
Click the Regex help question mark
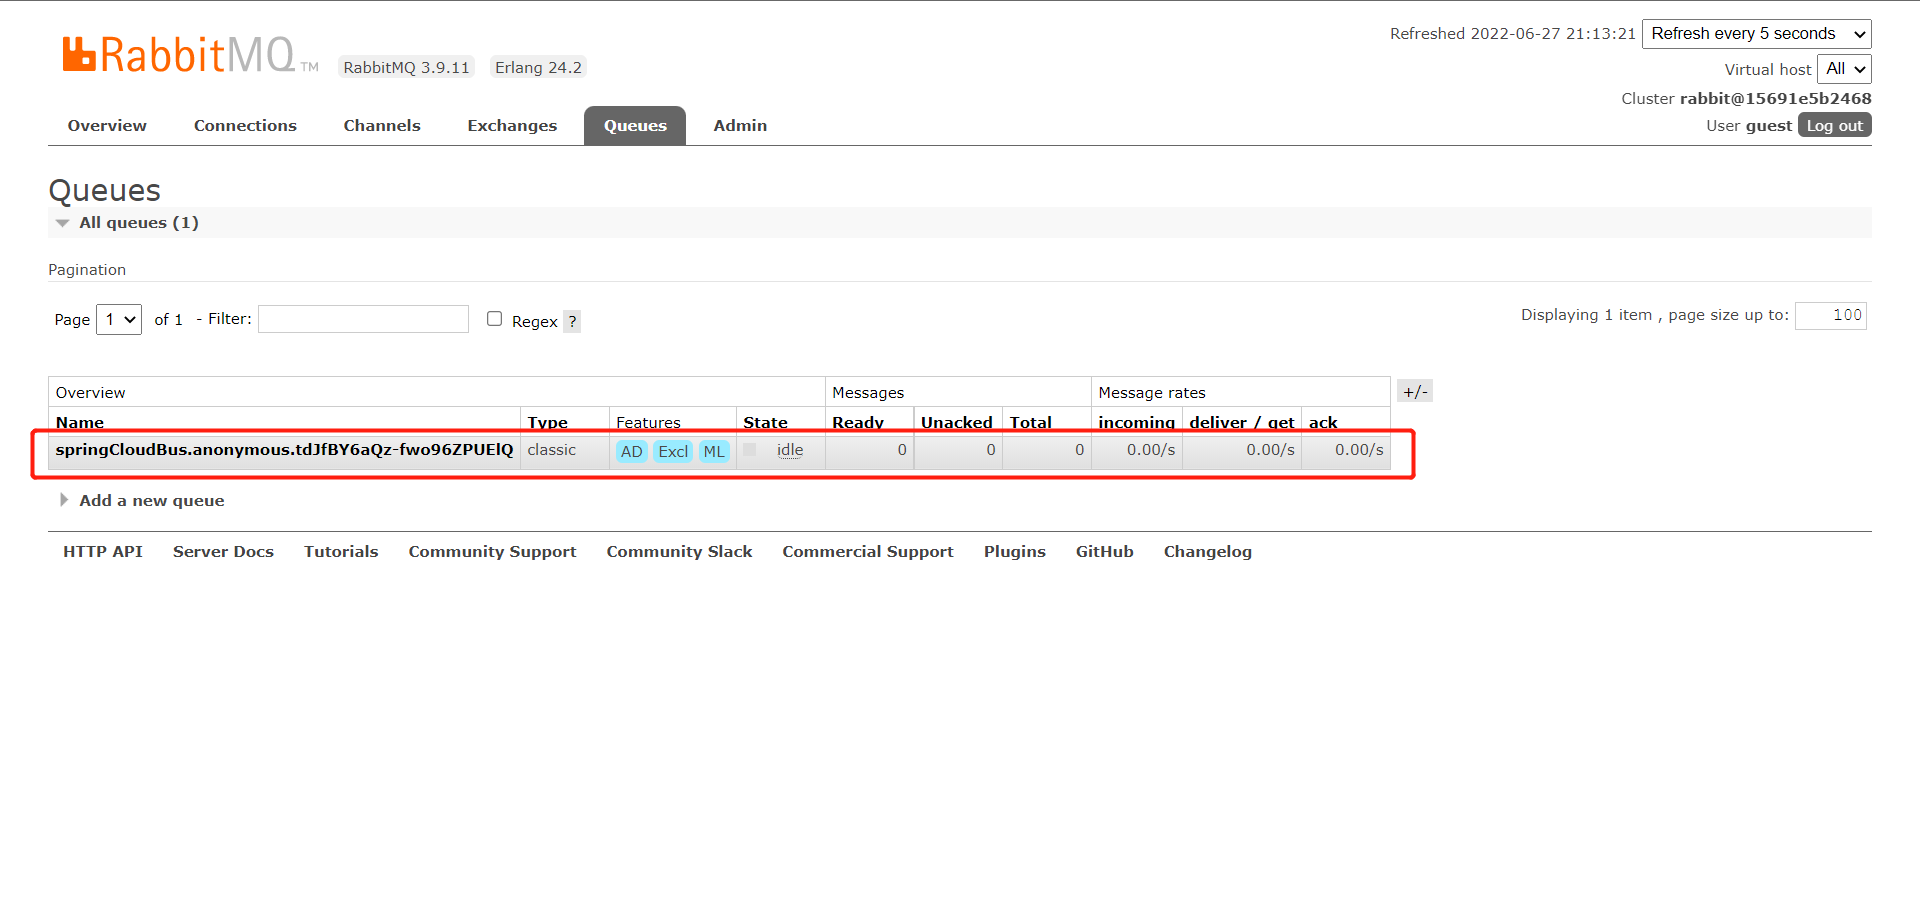[x=572, y=322]
